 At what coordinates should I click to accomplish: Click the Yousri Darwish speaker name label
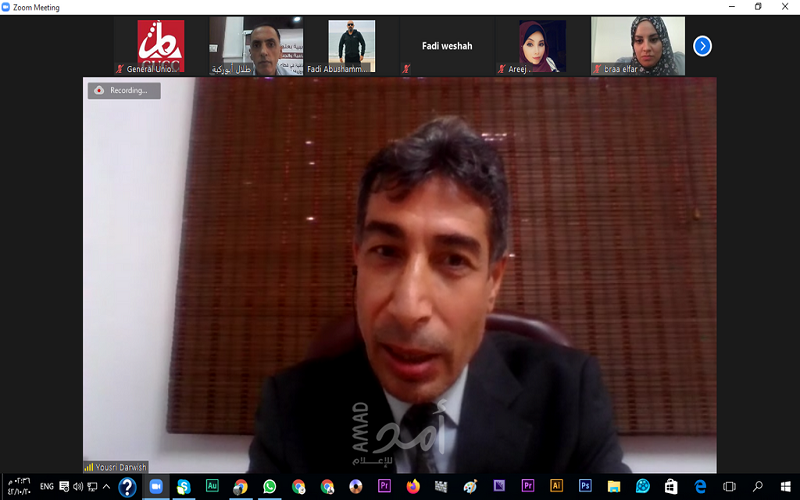121,467
